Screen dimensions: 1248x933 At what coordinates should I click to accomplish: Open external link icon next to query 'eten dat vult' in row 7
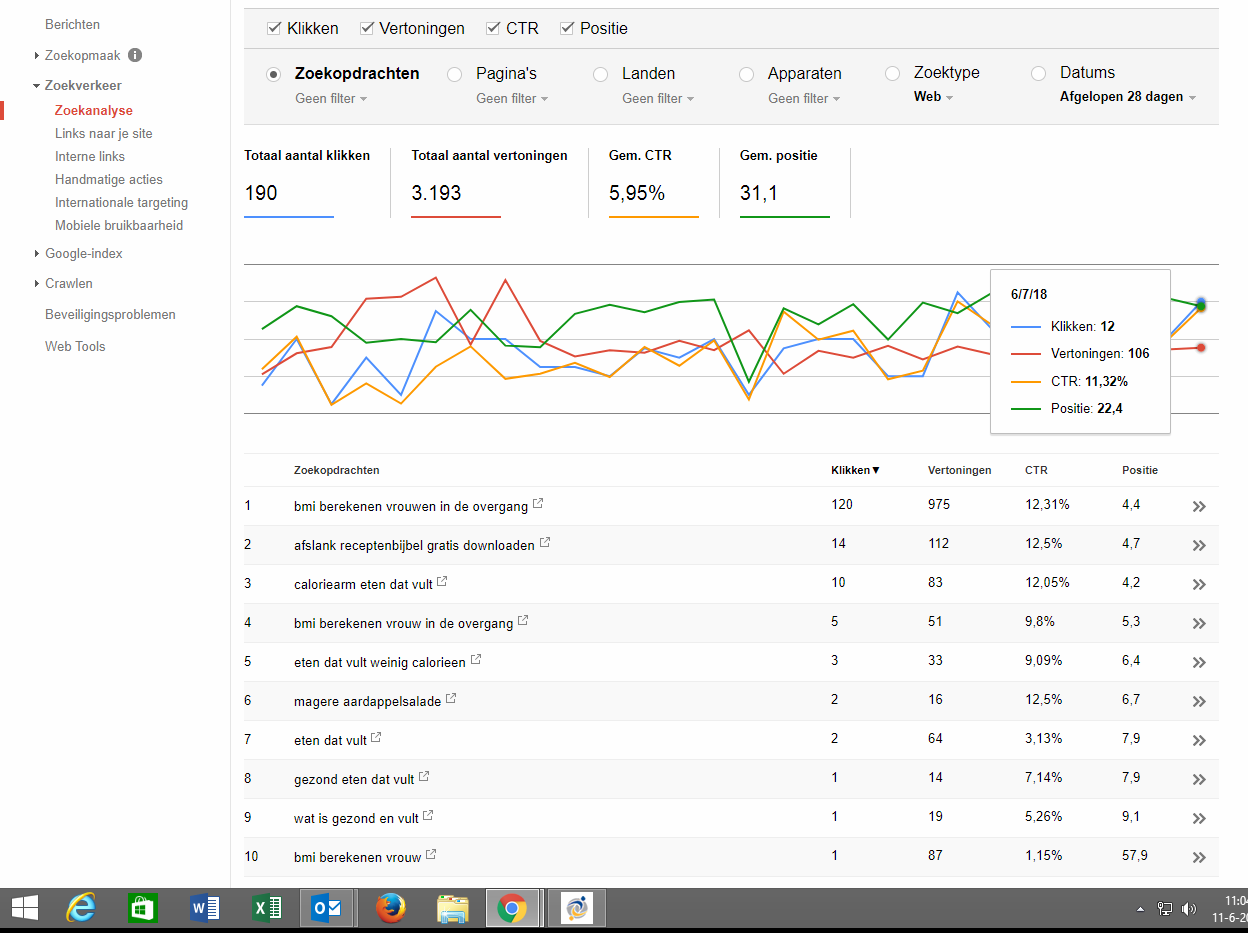[377, 738]
